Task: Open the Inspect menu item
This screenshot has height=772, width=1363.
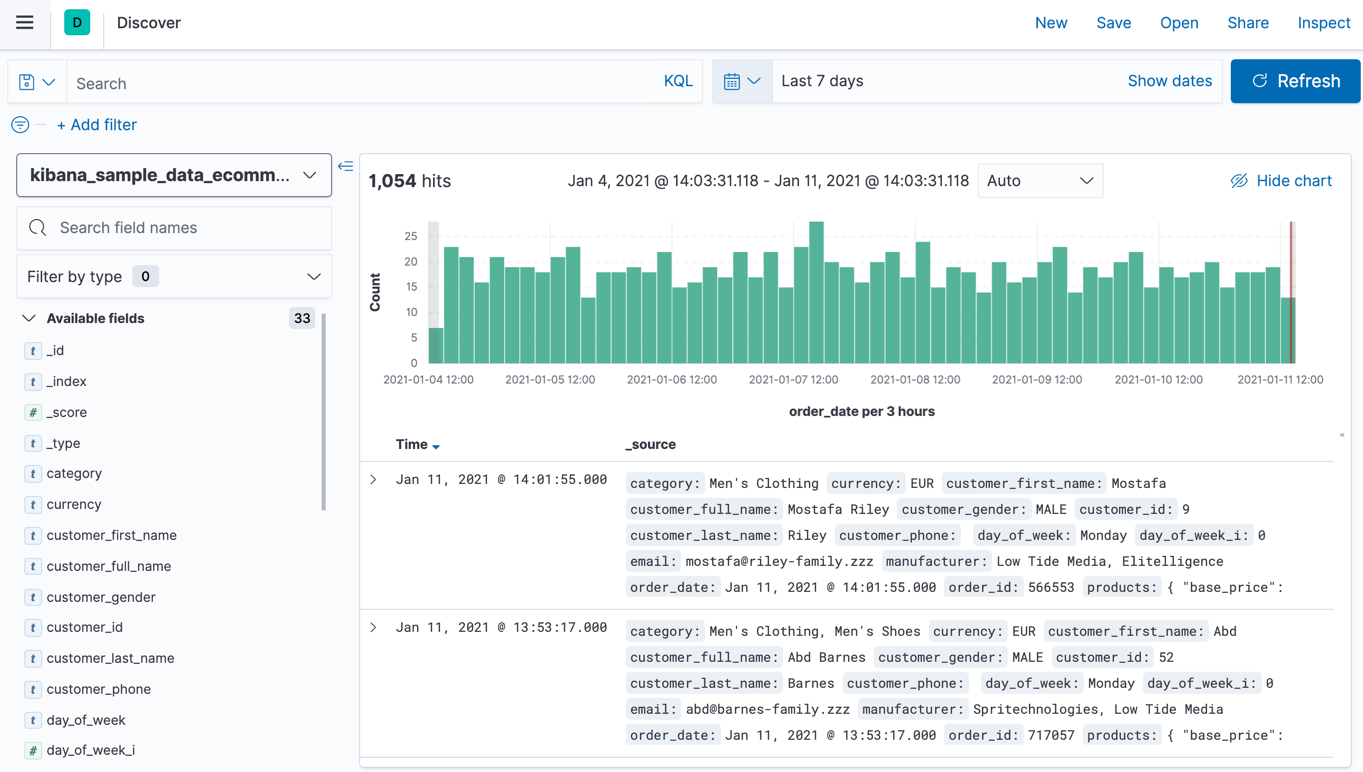Action: tap(1323, 23)
